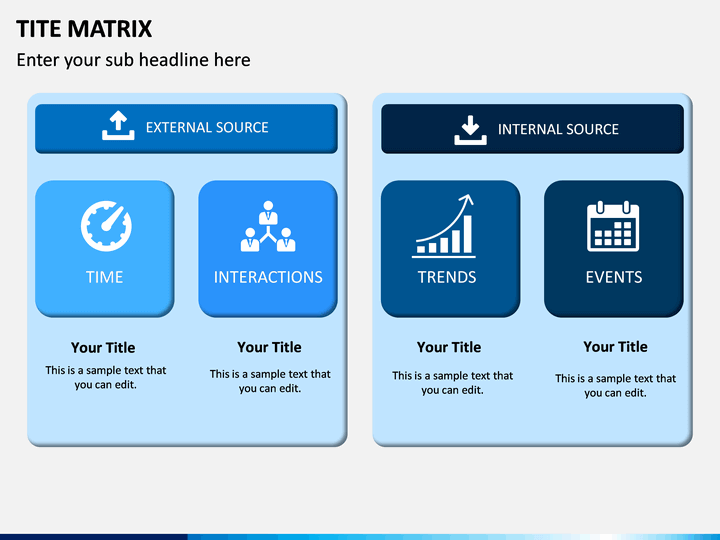Click the EXTERNAL SOURCE header bar
This screenshot has height=540, width=720.
coord(186,129)
